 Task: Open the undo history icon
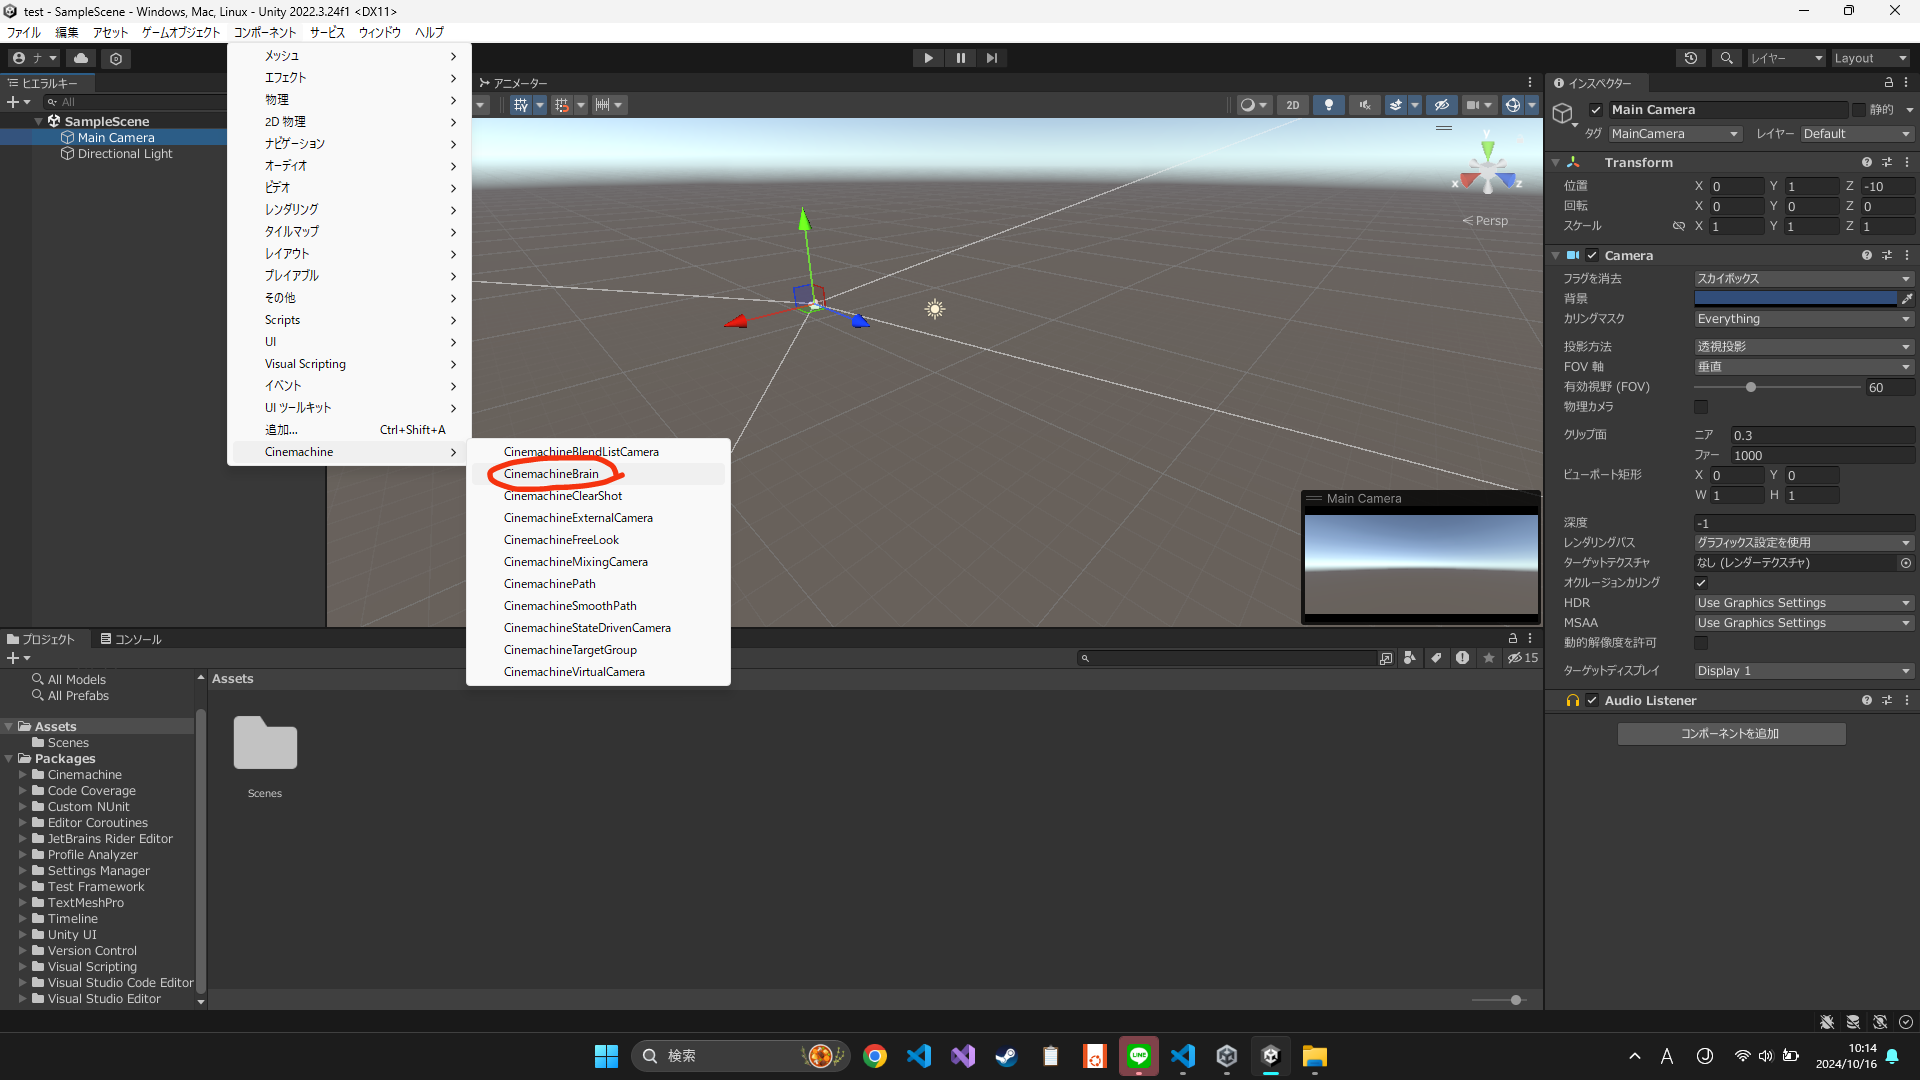pos(1691,58)
